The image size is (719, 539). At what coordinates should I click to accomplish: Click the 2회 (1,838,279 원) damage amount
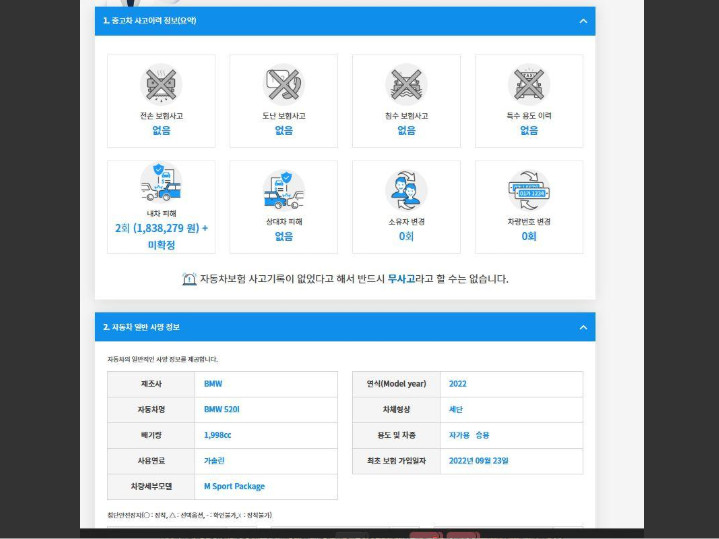pyautogui.click(x=161, y=228)
